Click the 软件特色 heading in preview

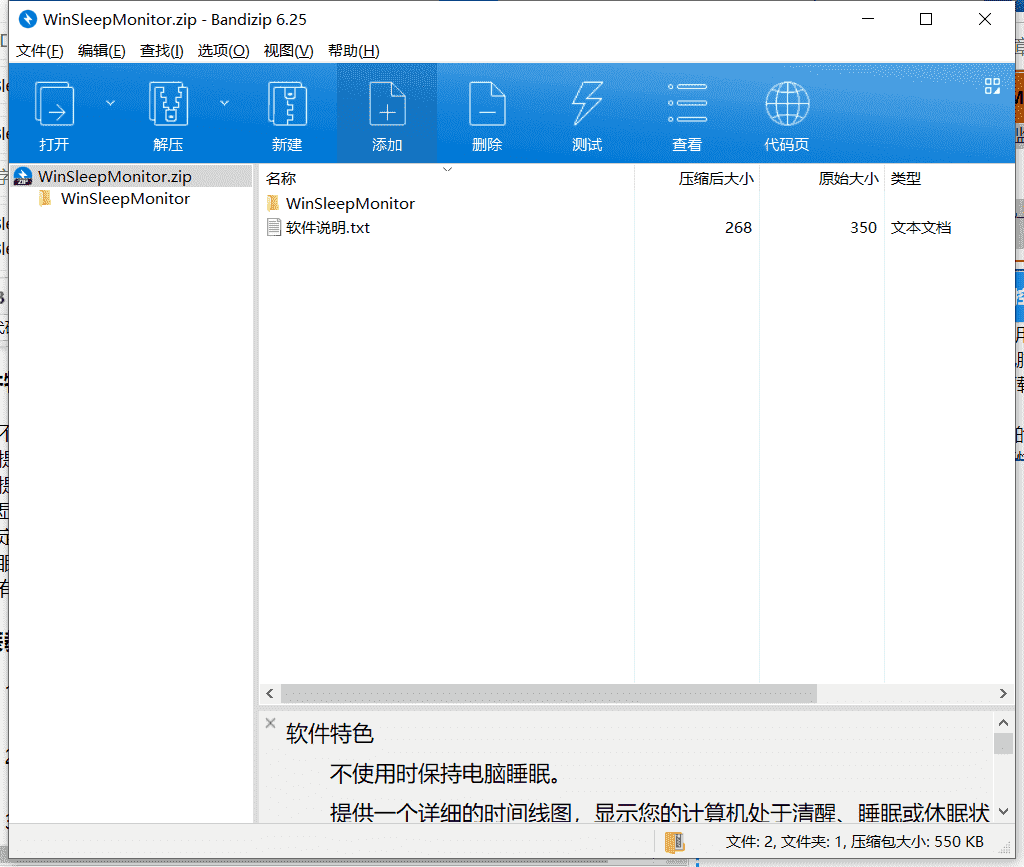pos(329,734)
